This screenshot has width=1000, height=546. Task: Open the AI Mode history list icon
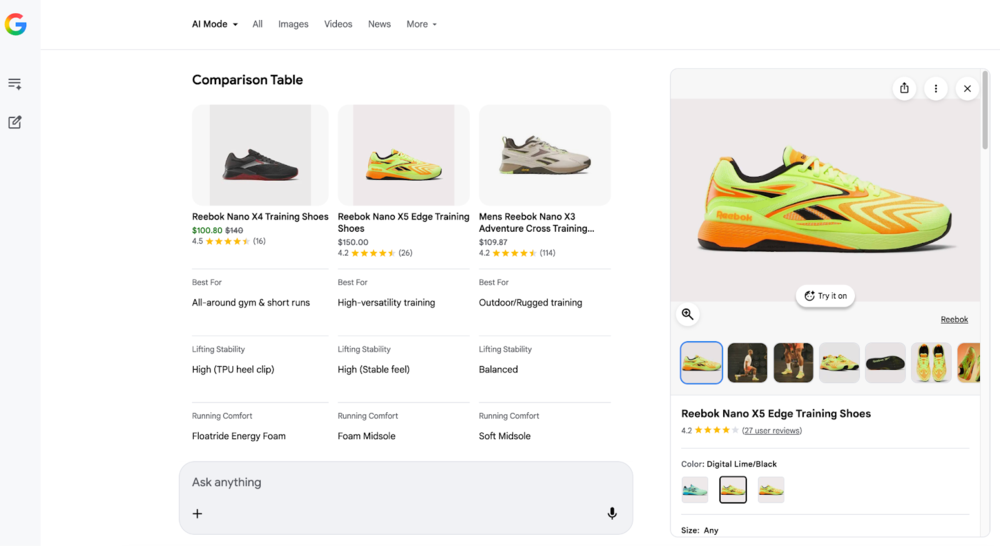click(x=15, y=84)
